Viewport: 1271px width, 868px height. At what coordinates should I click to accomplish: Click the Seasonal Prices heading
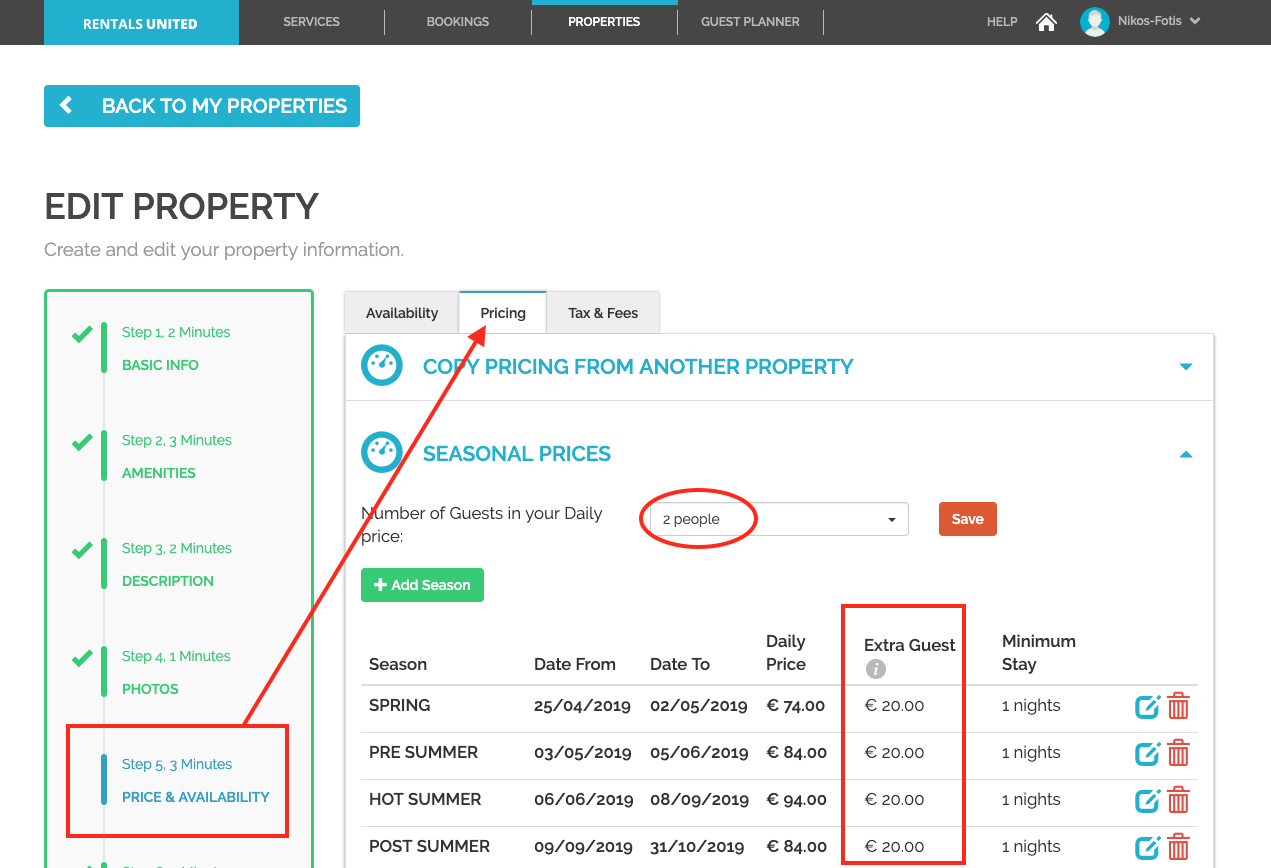[x=517, y=454]
